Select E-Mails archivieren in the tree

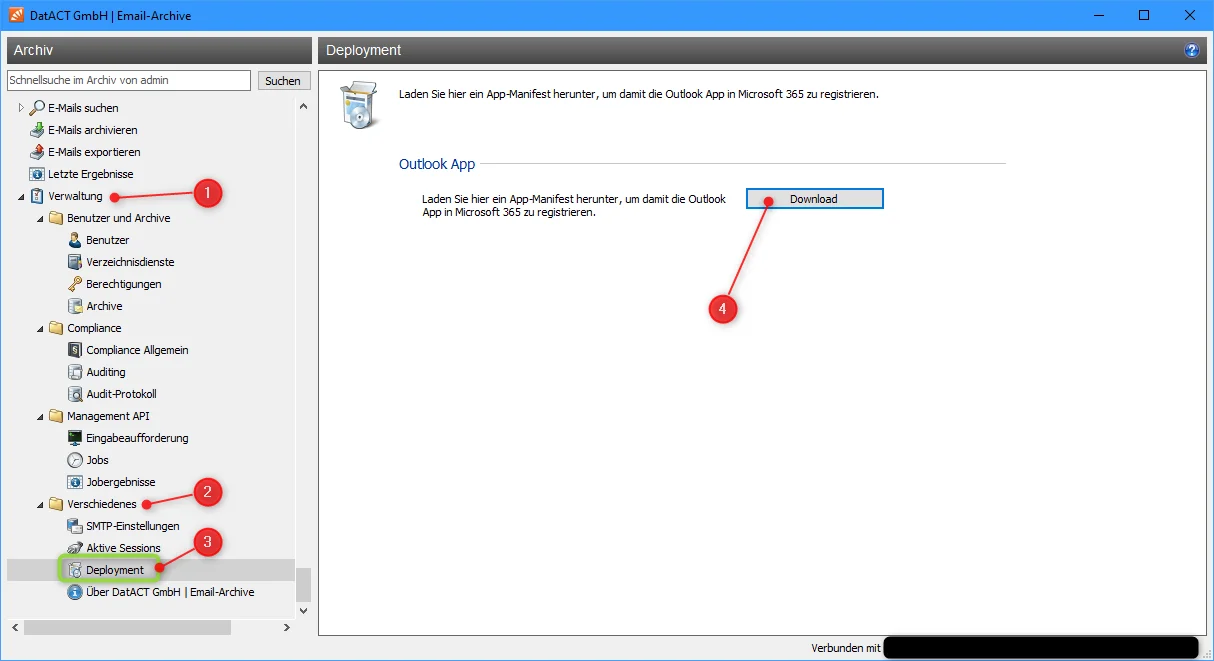(x=93, y=130)
